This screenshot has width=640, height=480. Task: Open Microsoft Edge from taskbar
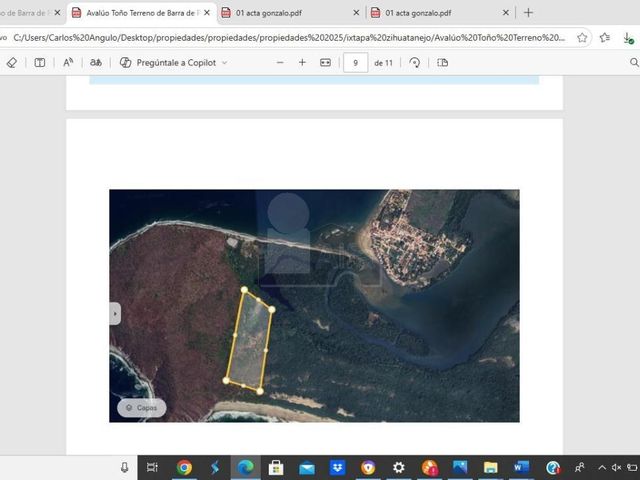245,467
